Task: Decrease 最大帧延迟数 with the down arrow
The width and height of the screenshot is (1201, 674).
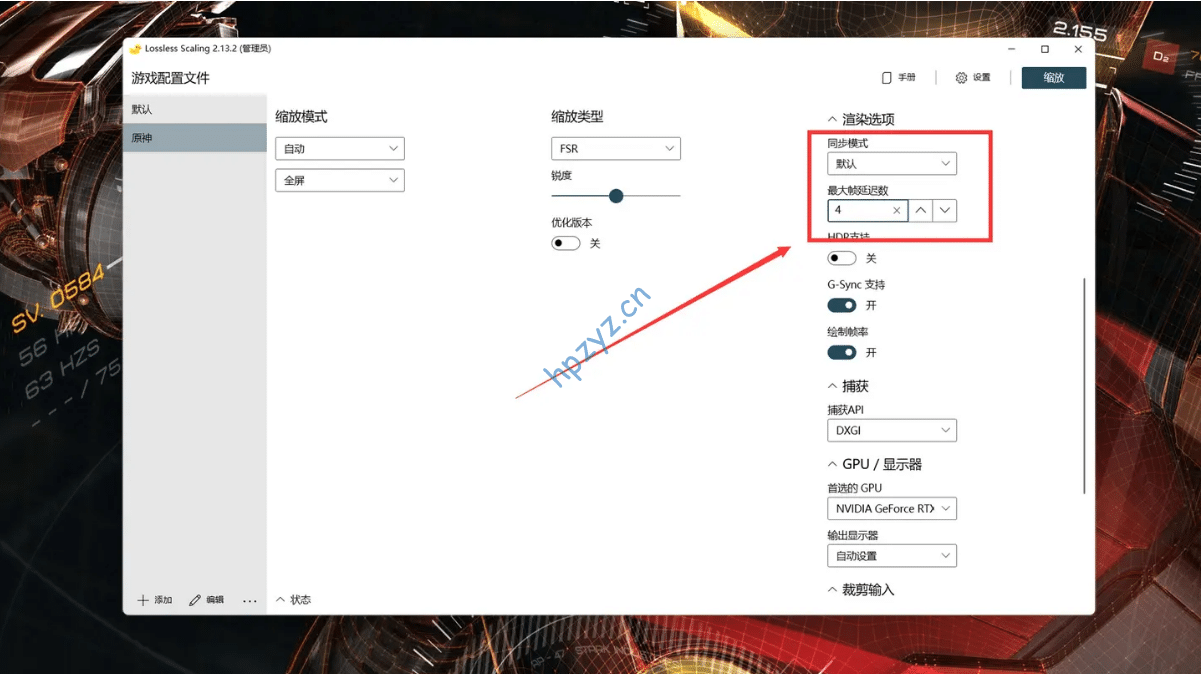Action: [x=945, y=211]
